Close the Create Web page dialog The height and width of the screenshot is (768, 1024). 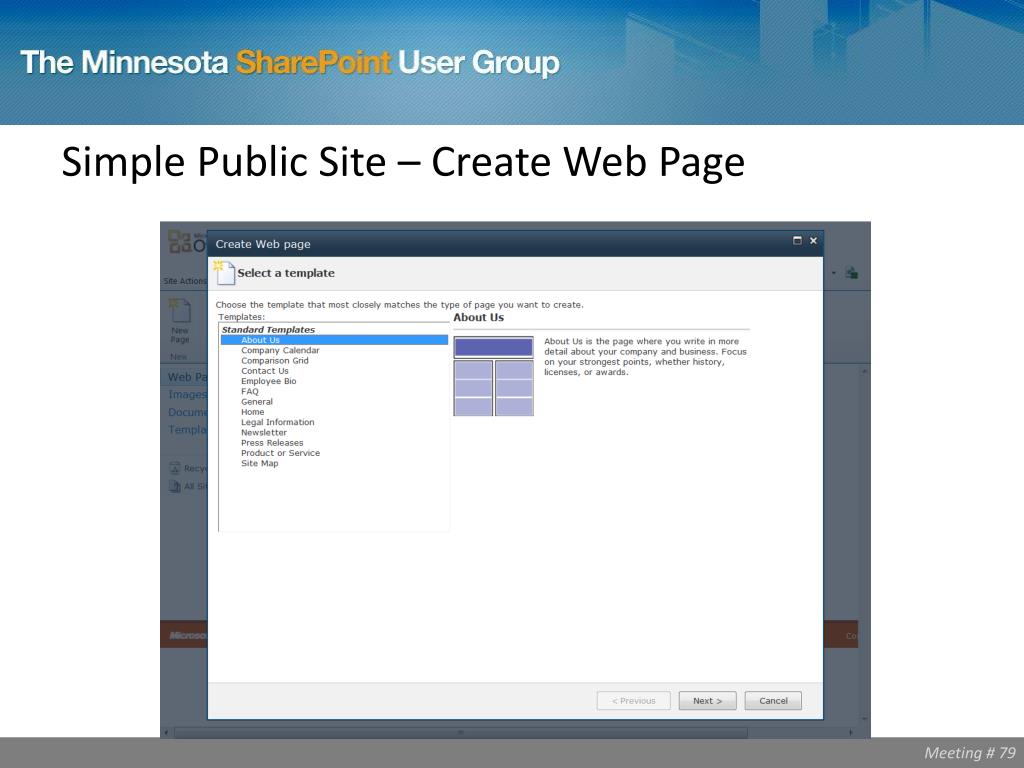(814, 241)
